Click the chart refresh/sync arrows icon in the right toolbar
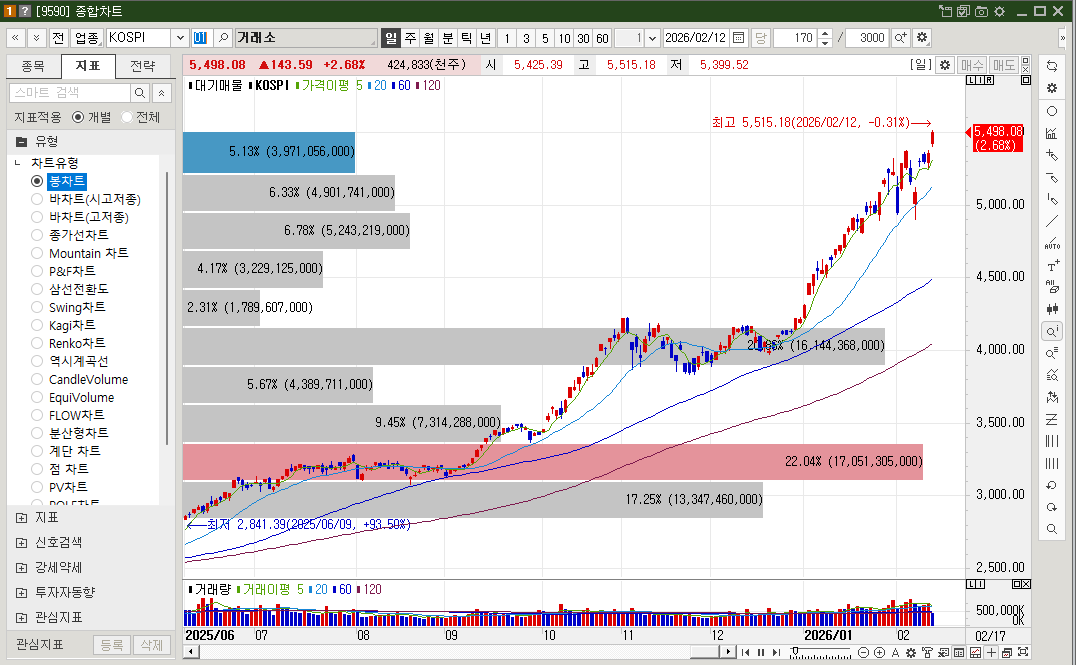 1051,67
